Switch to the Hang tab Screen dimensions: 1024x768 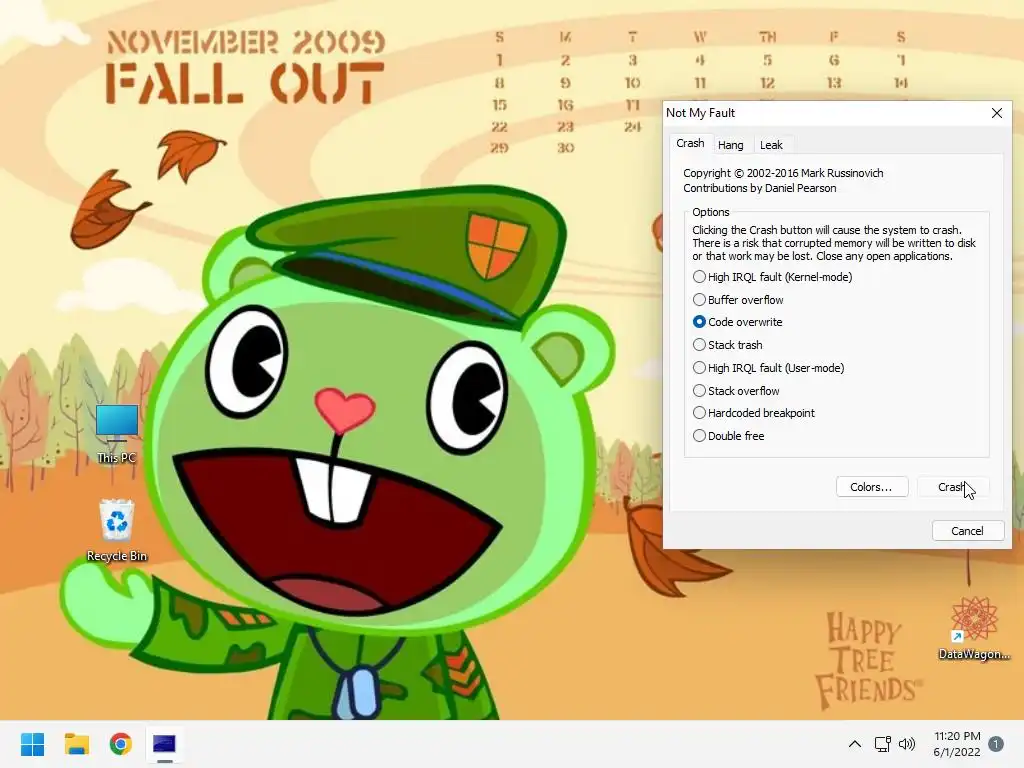[x=731, y=145]
